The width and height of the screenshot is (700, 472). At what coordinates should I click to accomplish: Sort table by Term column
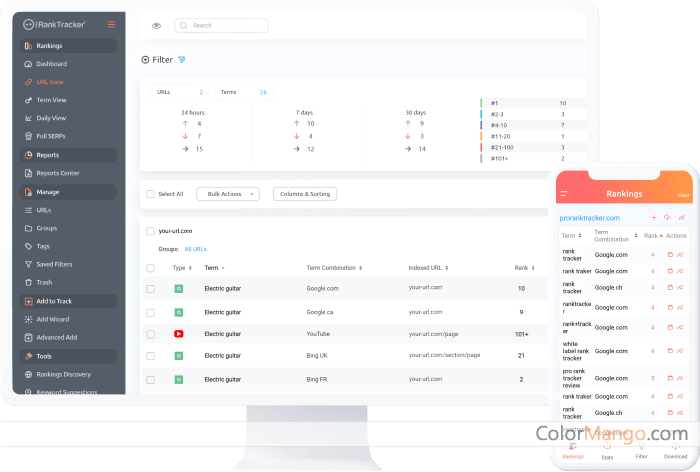click(x=214, y=268)
